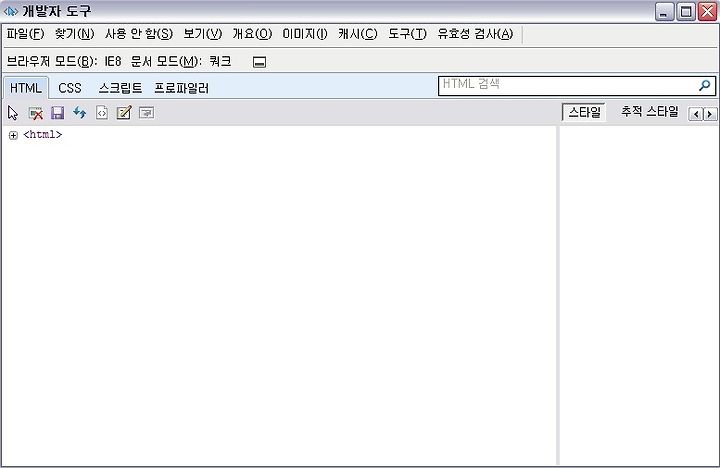The width and height of the screenshot is (720, 468).
Task: Toggle edit mode pencil icon
Action: tap(124, 113)
